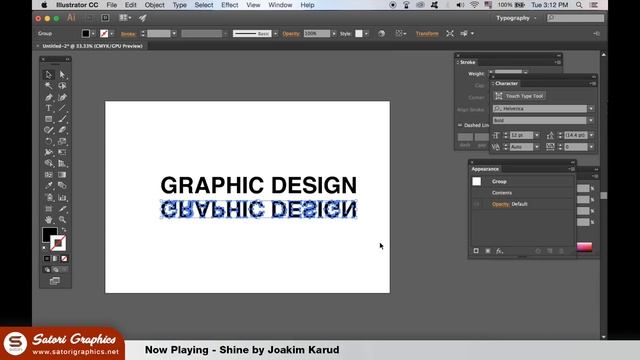Click the workspace search field
The height and width of the screenshot is (360, 640).
click(576, 18)
